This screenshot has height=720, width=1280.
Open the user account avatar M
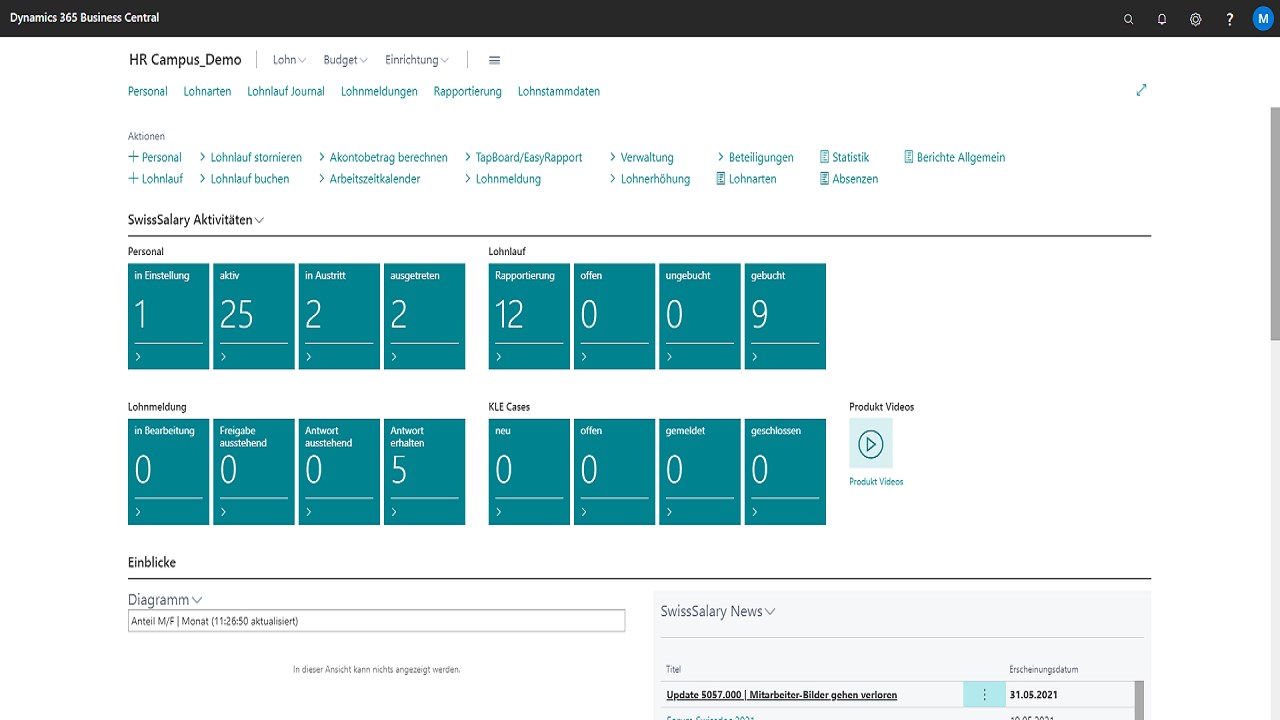click(x=1263, y=18)
